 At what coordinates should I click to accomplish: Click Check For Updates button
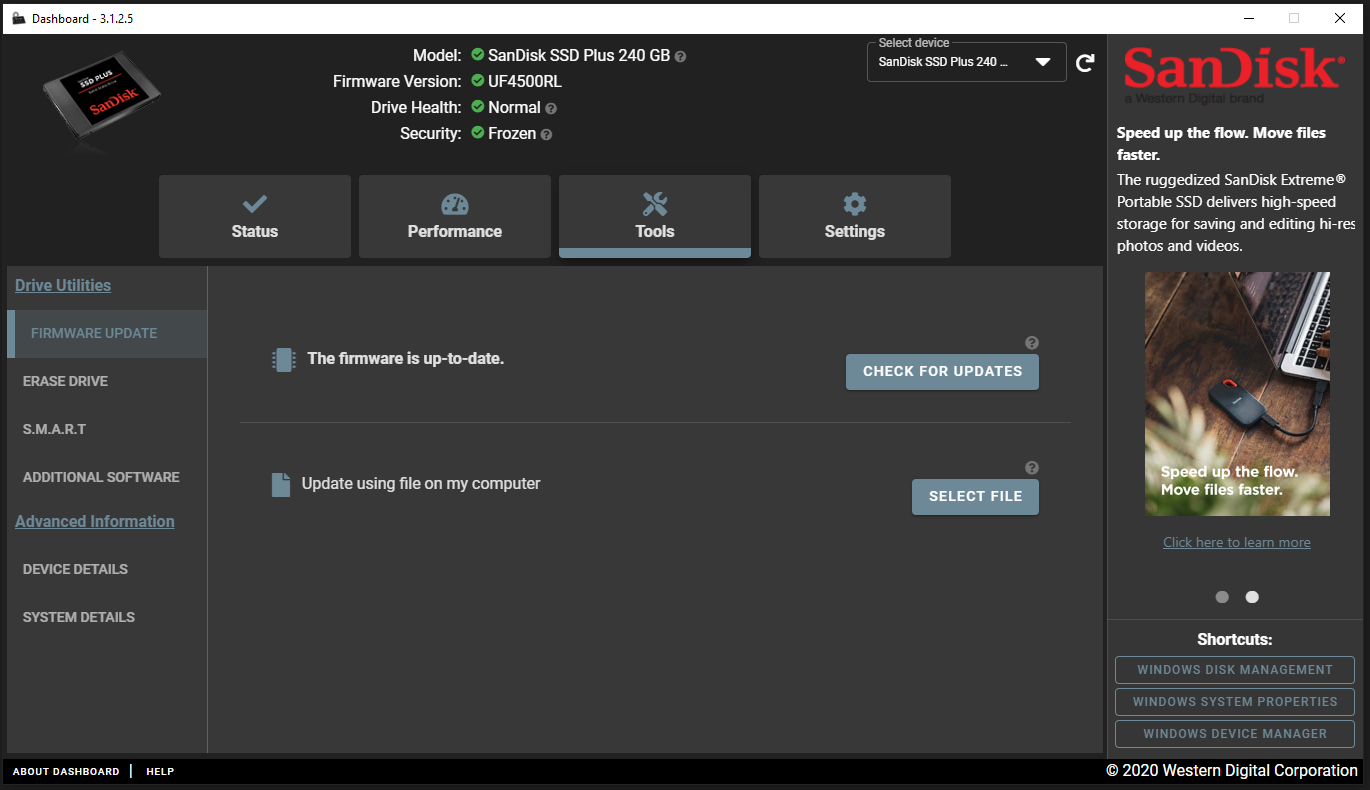pyautogui.click(x=942, y=371)
